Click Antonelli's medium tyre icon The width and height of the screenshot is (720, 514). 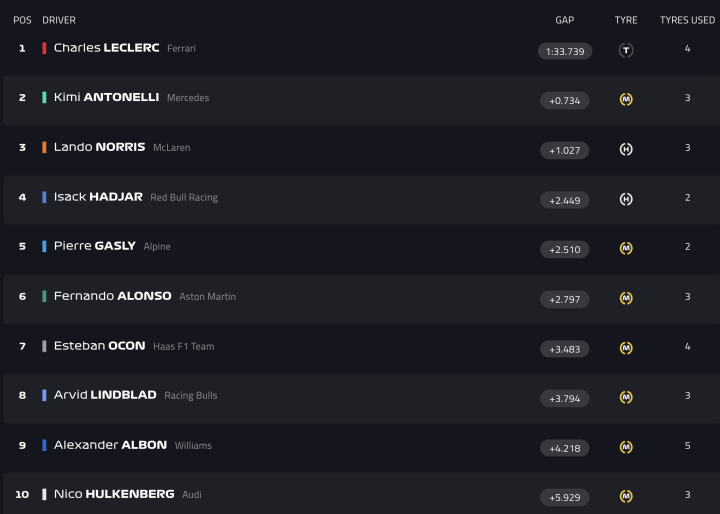click(626, 99)
